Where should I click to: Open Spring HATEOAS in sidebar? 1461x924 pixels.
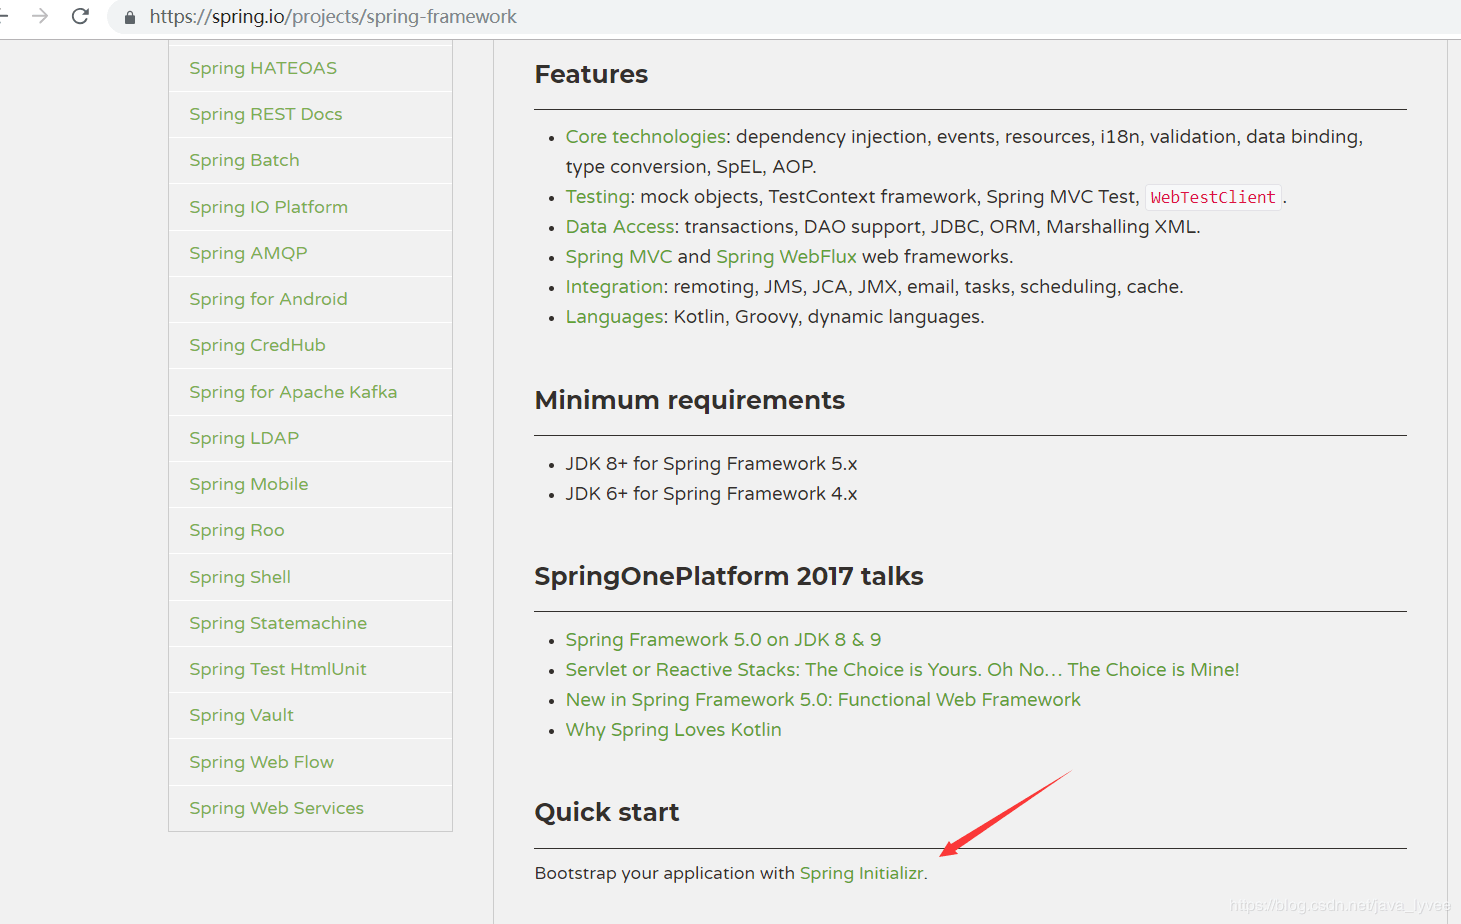point(263,68)
